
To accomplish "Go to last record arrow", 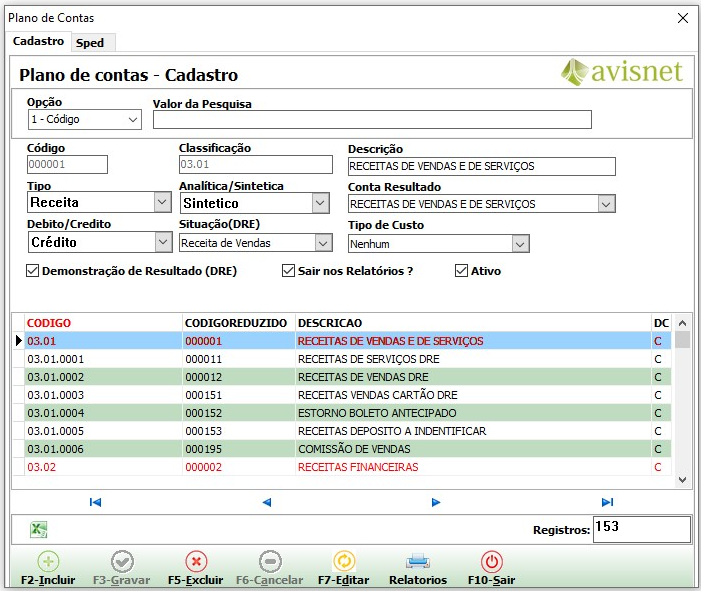I will coord(607,502).
